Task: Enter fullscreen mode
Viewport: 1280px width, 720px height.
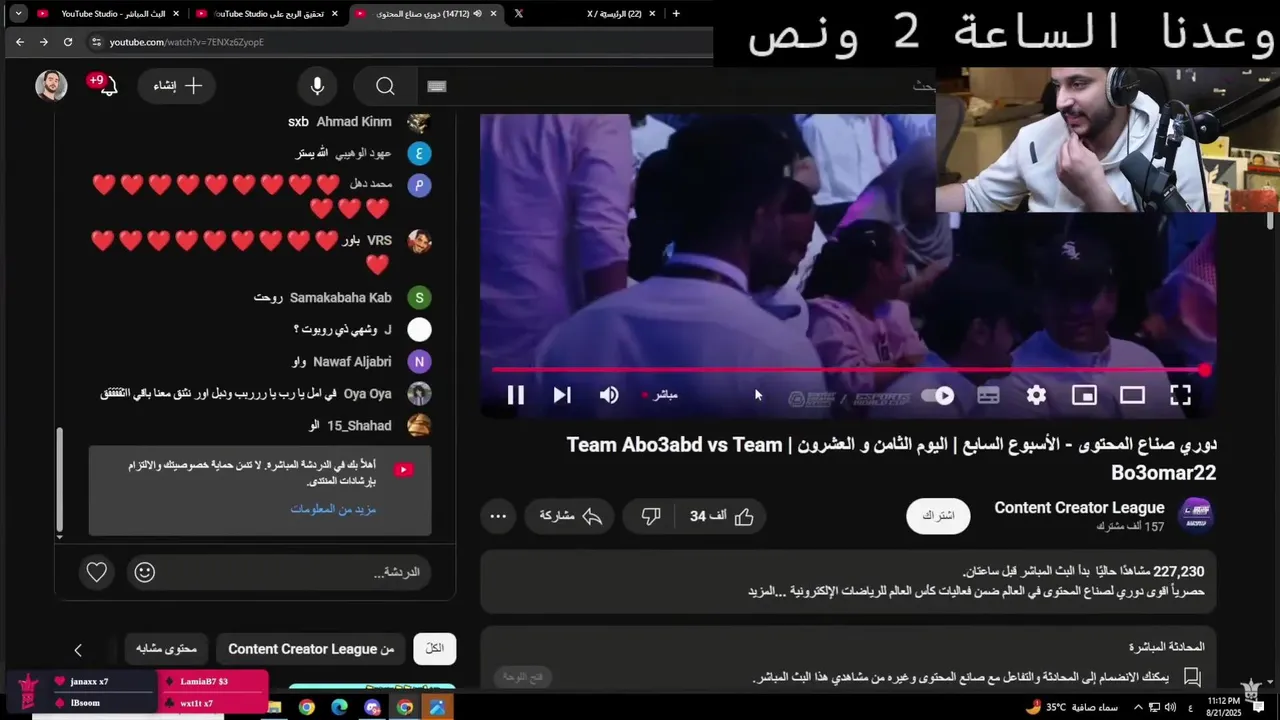Action: [1180, 395]
